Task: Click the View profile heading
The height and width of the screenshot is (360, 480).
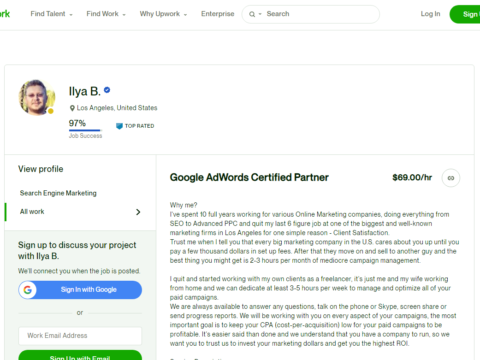Action: coord(41,169)
